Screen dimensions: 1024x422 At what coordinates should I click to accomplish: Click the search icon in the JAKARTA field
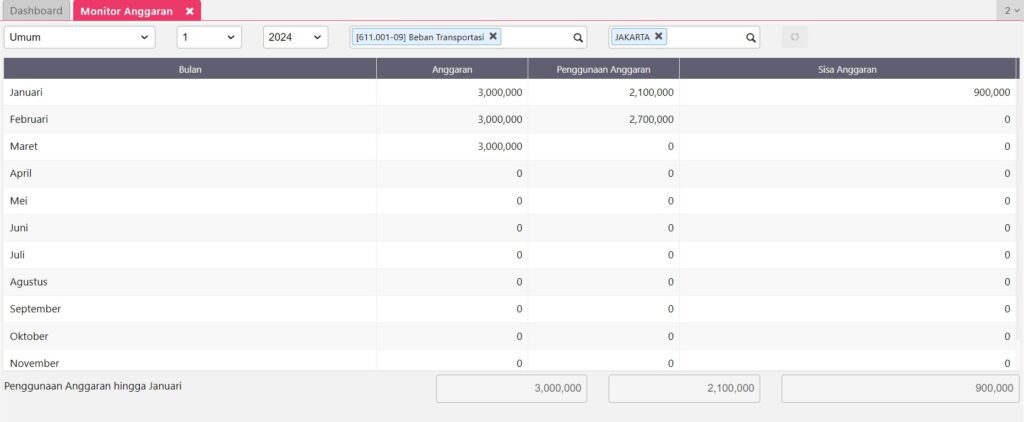click(751, 38)
